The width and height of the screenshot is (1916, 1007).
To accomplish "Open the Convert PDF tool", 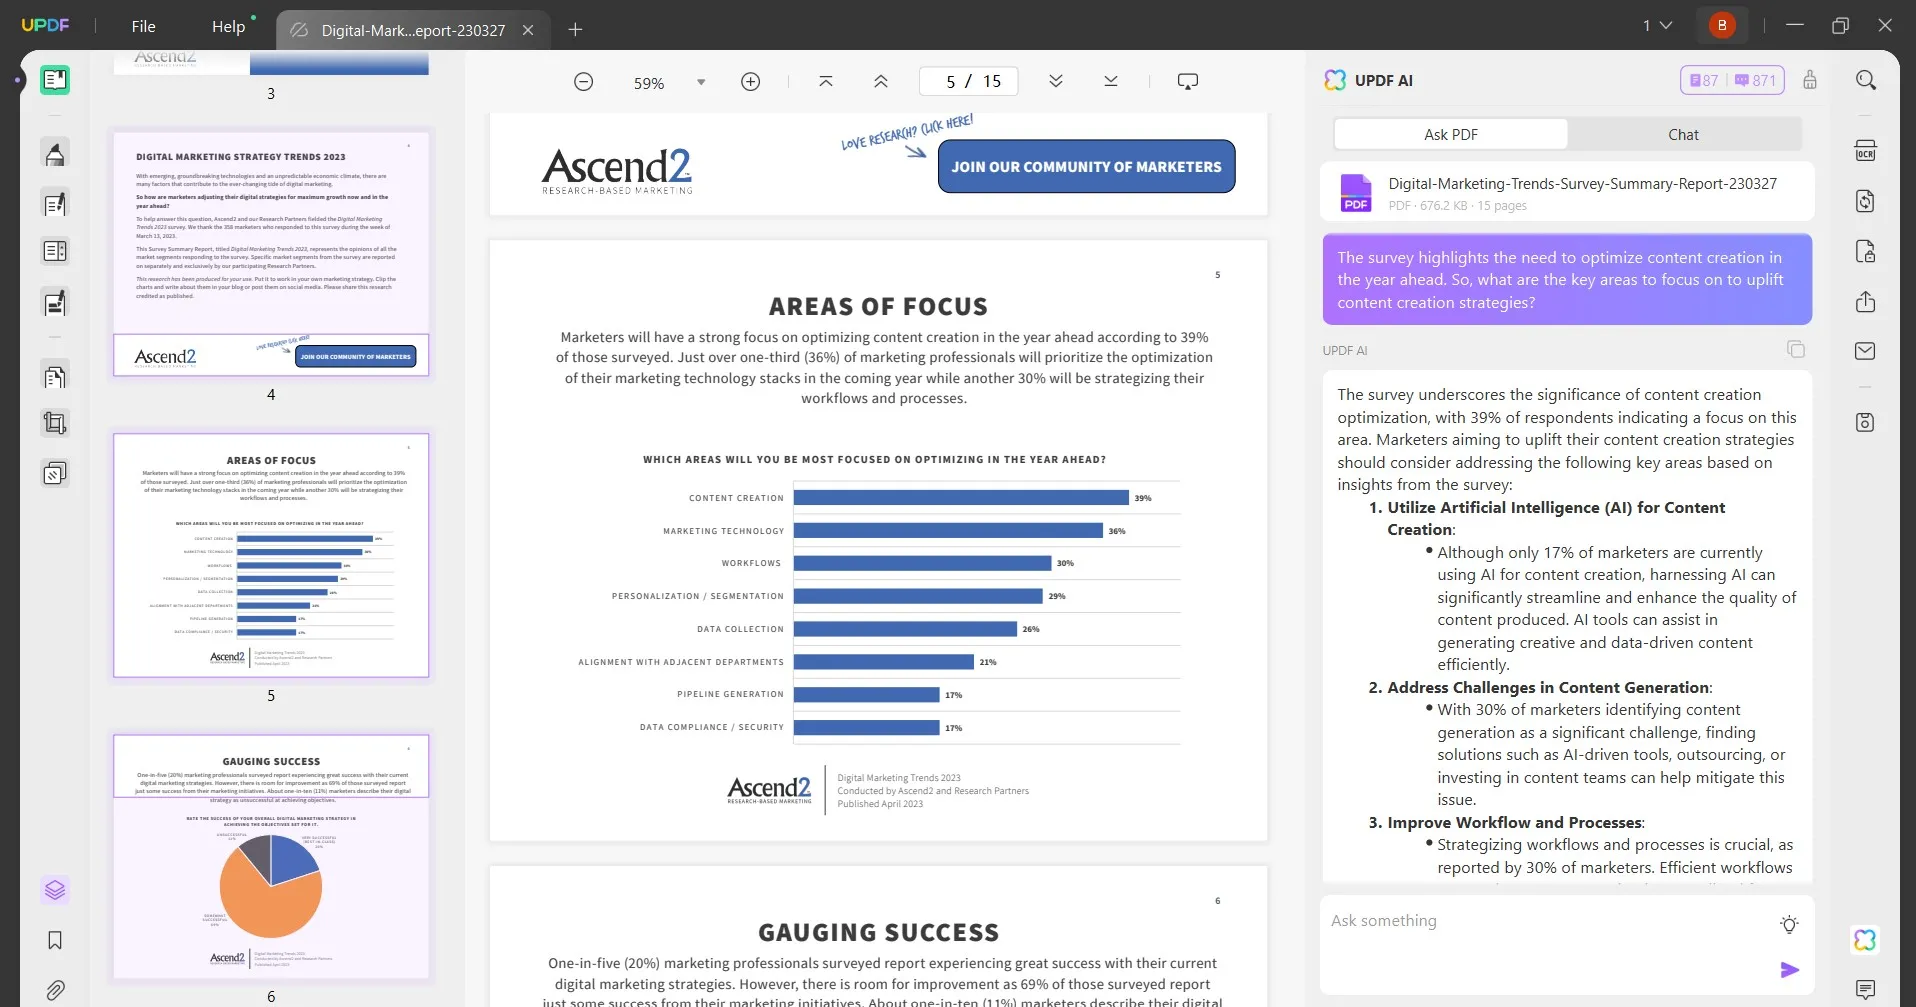I will click(1866, 201).
